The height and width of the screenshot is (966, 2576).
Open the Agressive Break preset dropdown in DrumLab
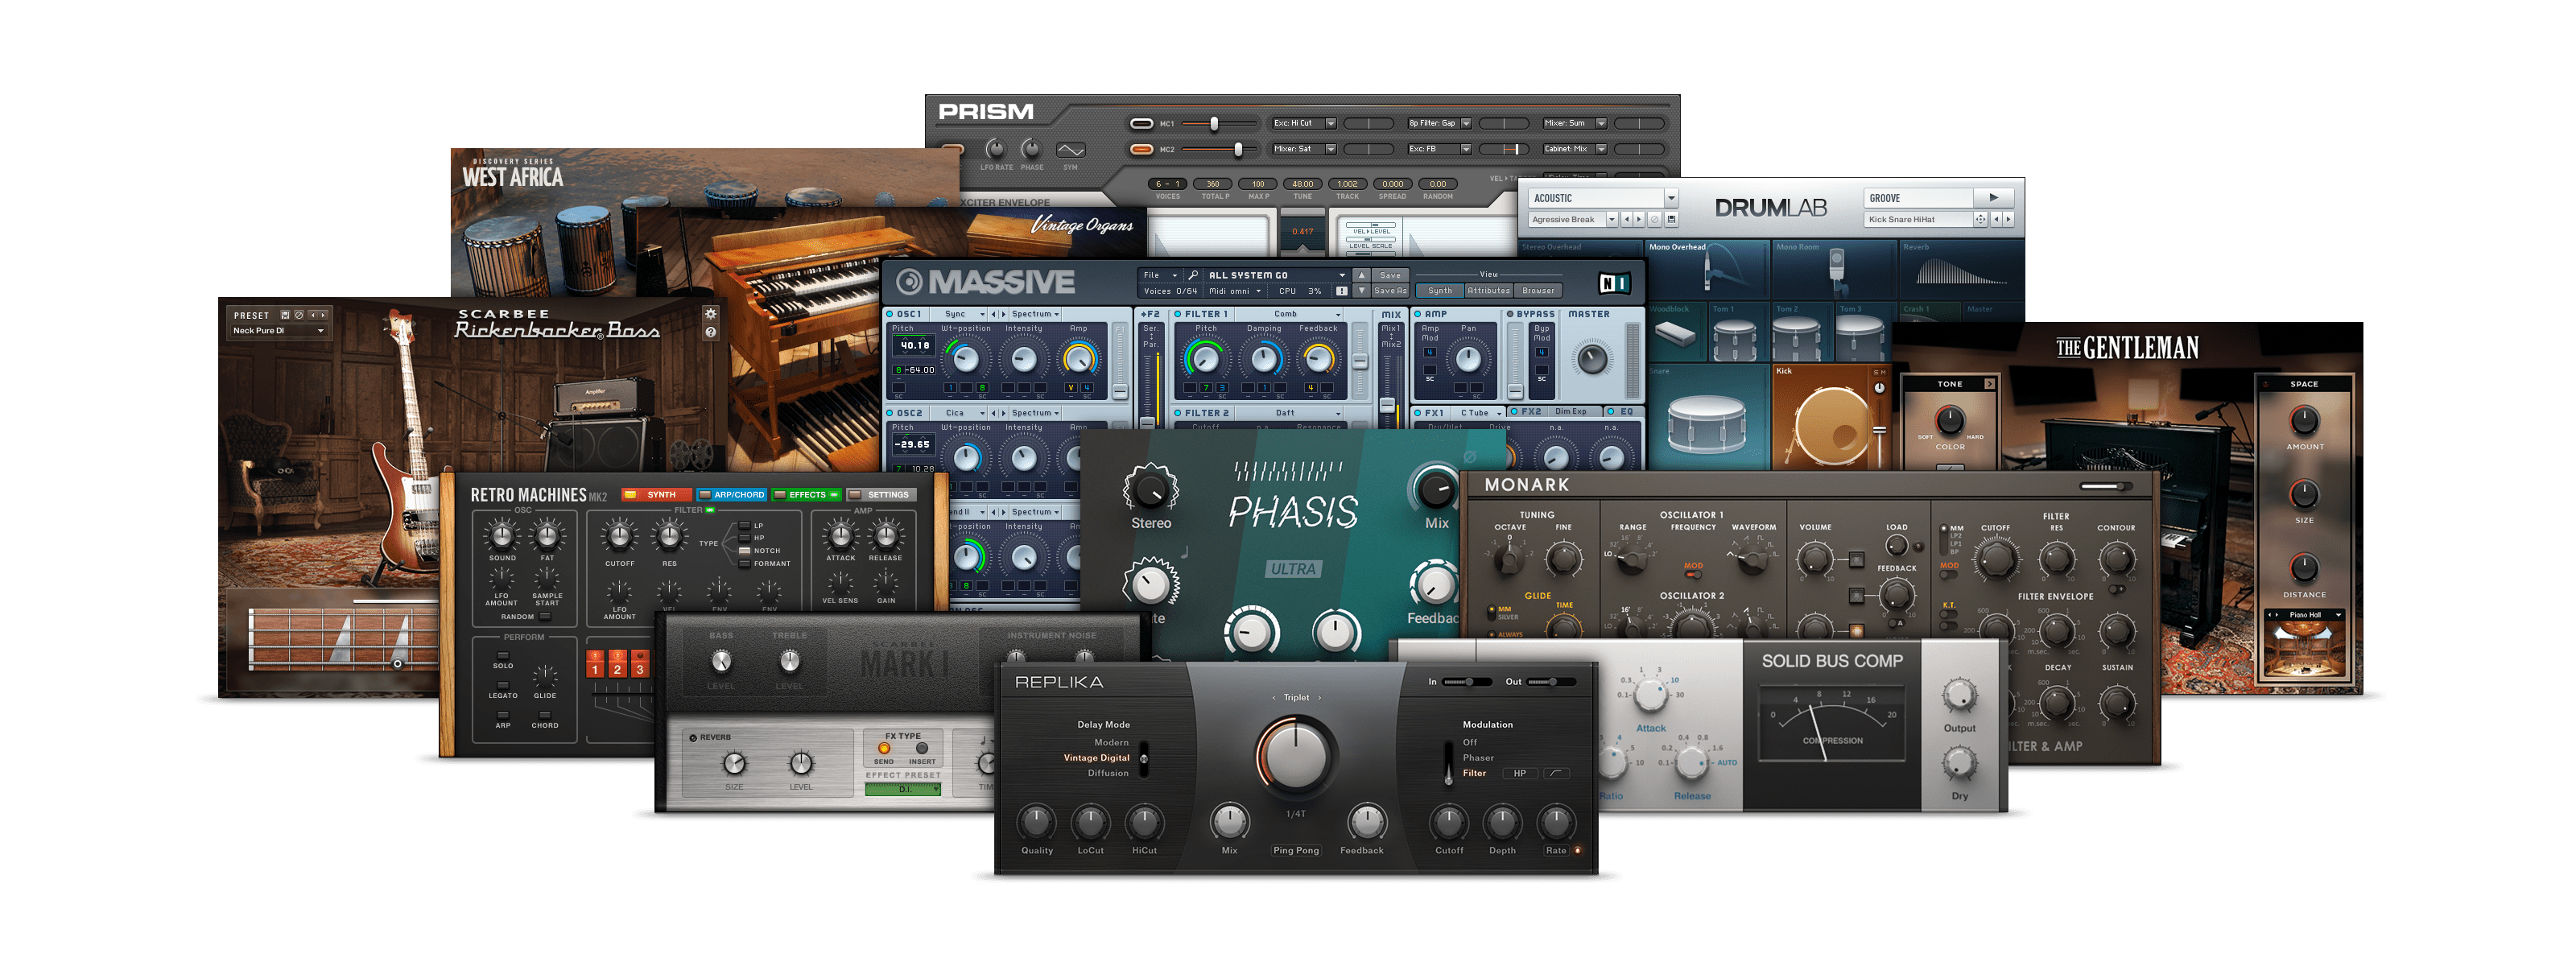1573,219
